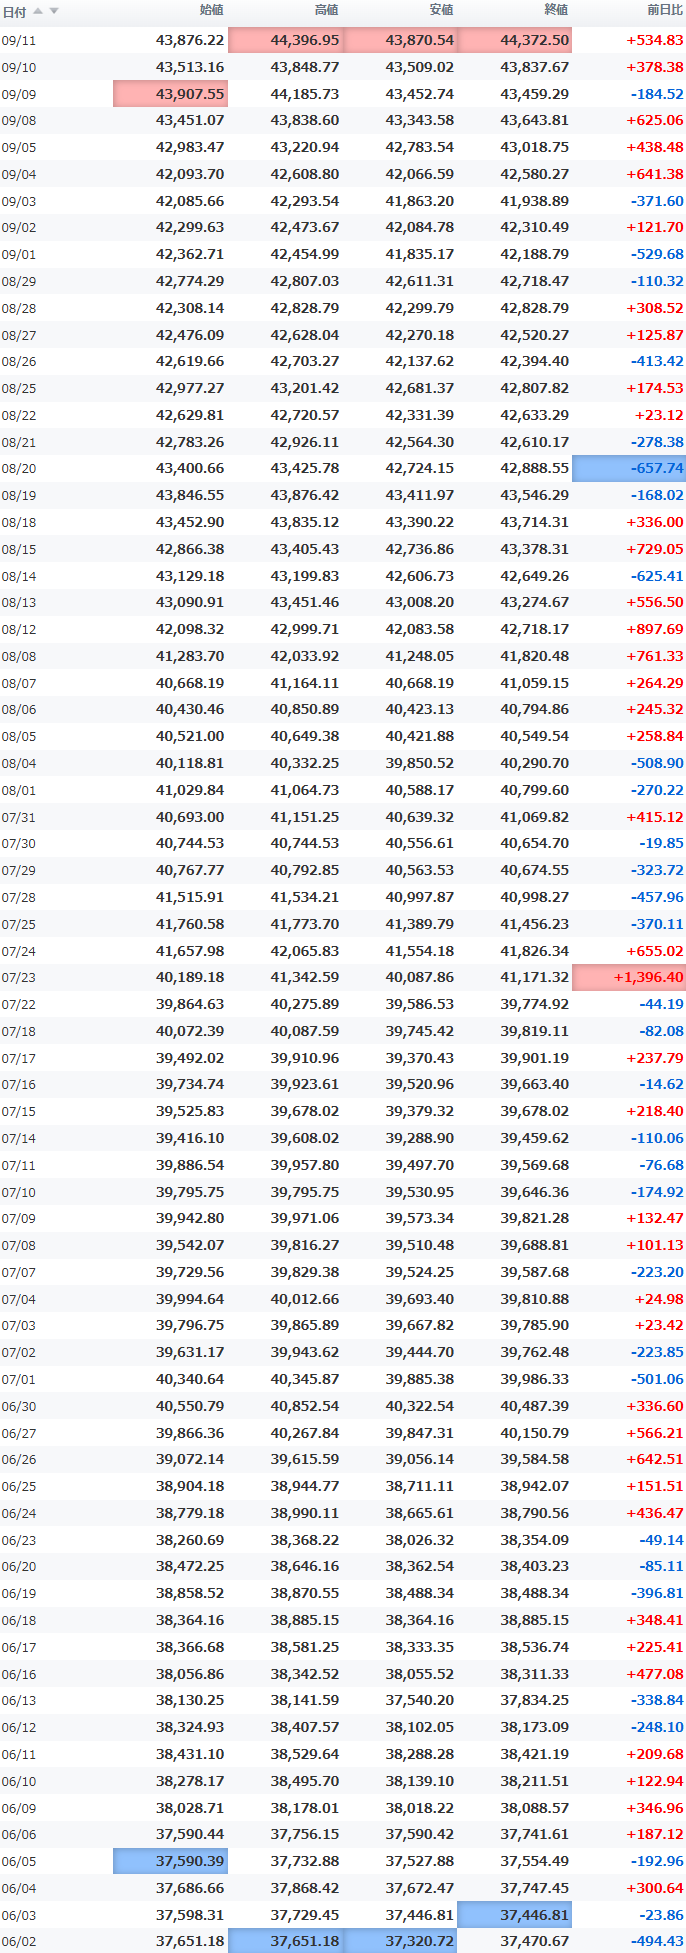Select the 06/30 date cell

tap(19, 1407)
